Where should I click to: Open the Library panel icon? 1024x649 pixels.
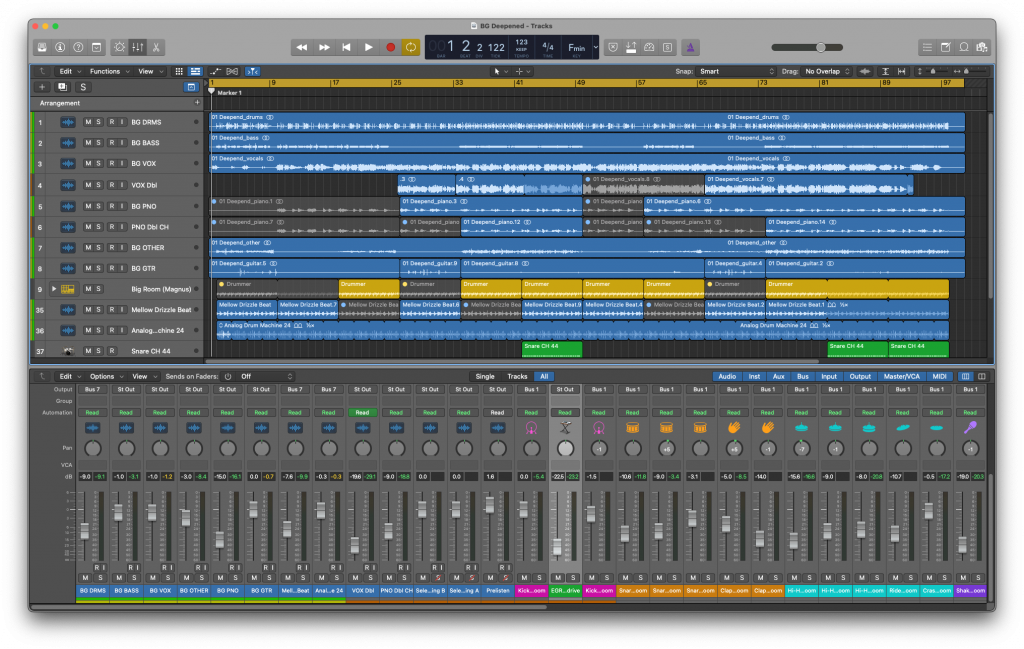point(42,47)
